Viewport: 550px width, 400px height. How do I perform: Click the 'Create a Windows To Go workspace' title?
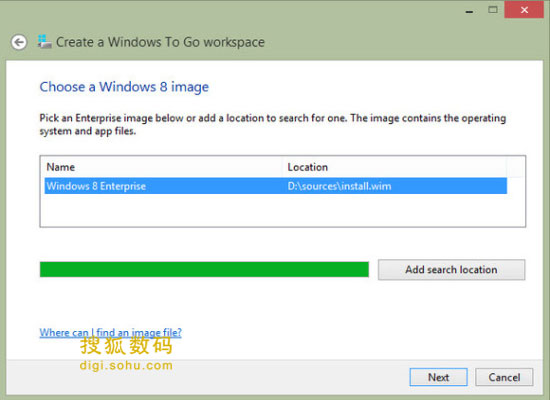click(160, 42)
